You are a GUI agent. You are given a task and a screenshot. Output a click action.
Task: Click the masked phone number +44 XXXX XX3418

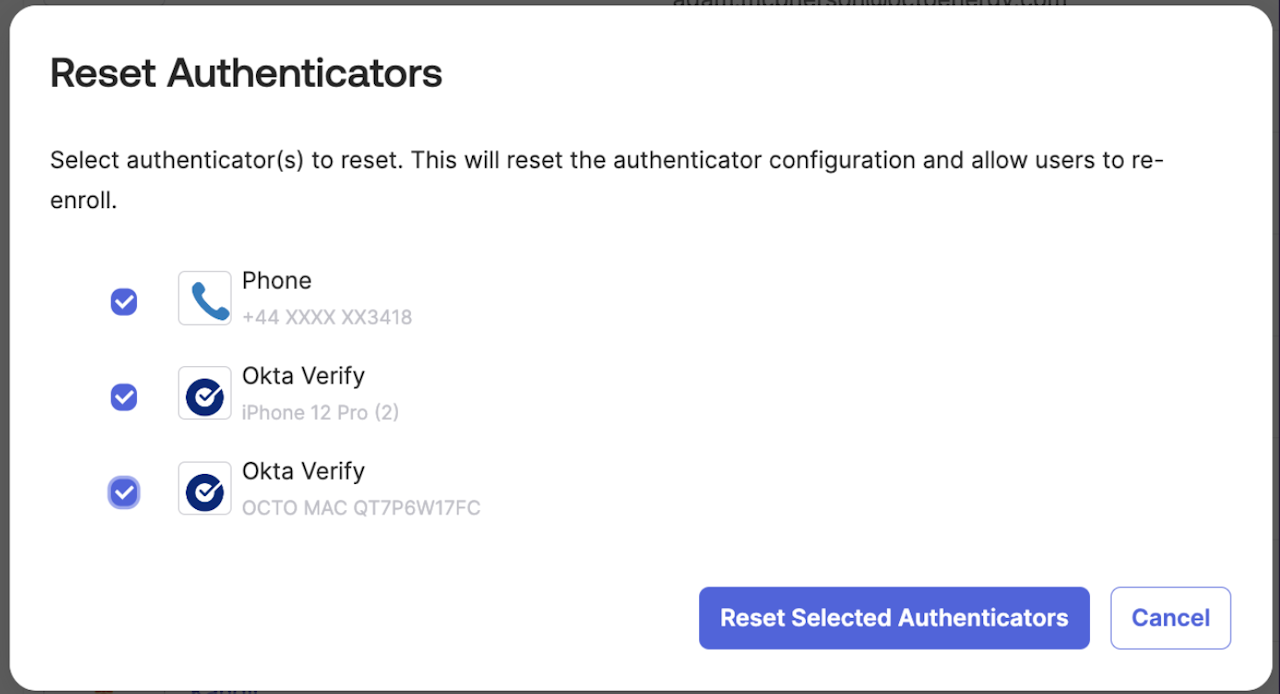327,317
